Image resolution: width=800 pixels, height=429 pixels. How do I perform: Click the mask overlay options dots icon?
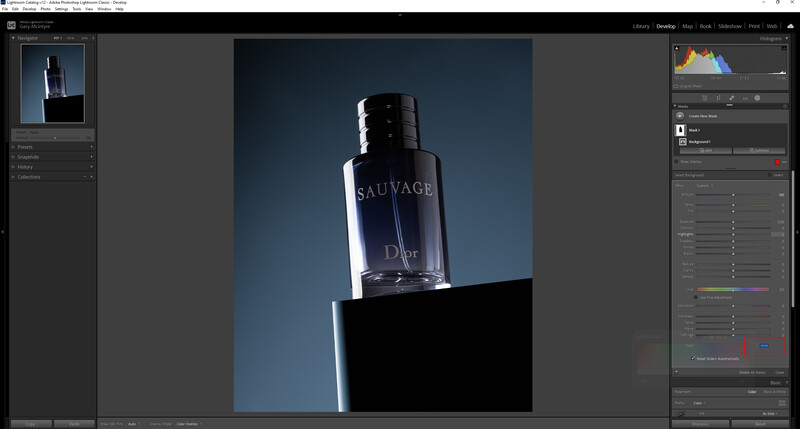pyautogui.click(x=785, y=162)
